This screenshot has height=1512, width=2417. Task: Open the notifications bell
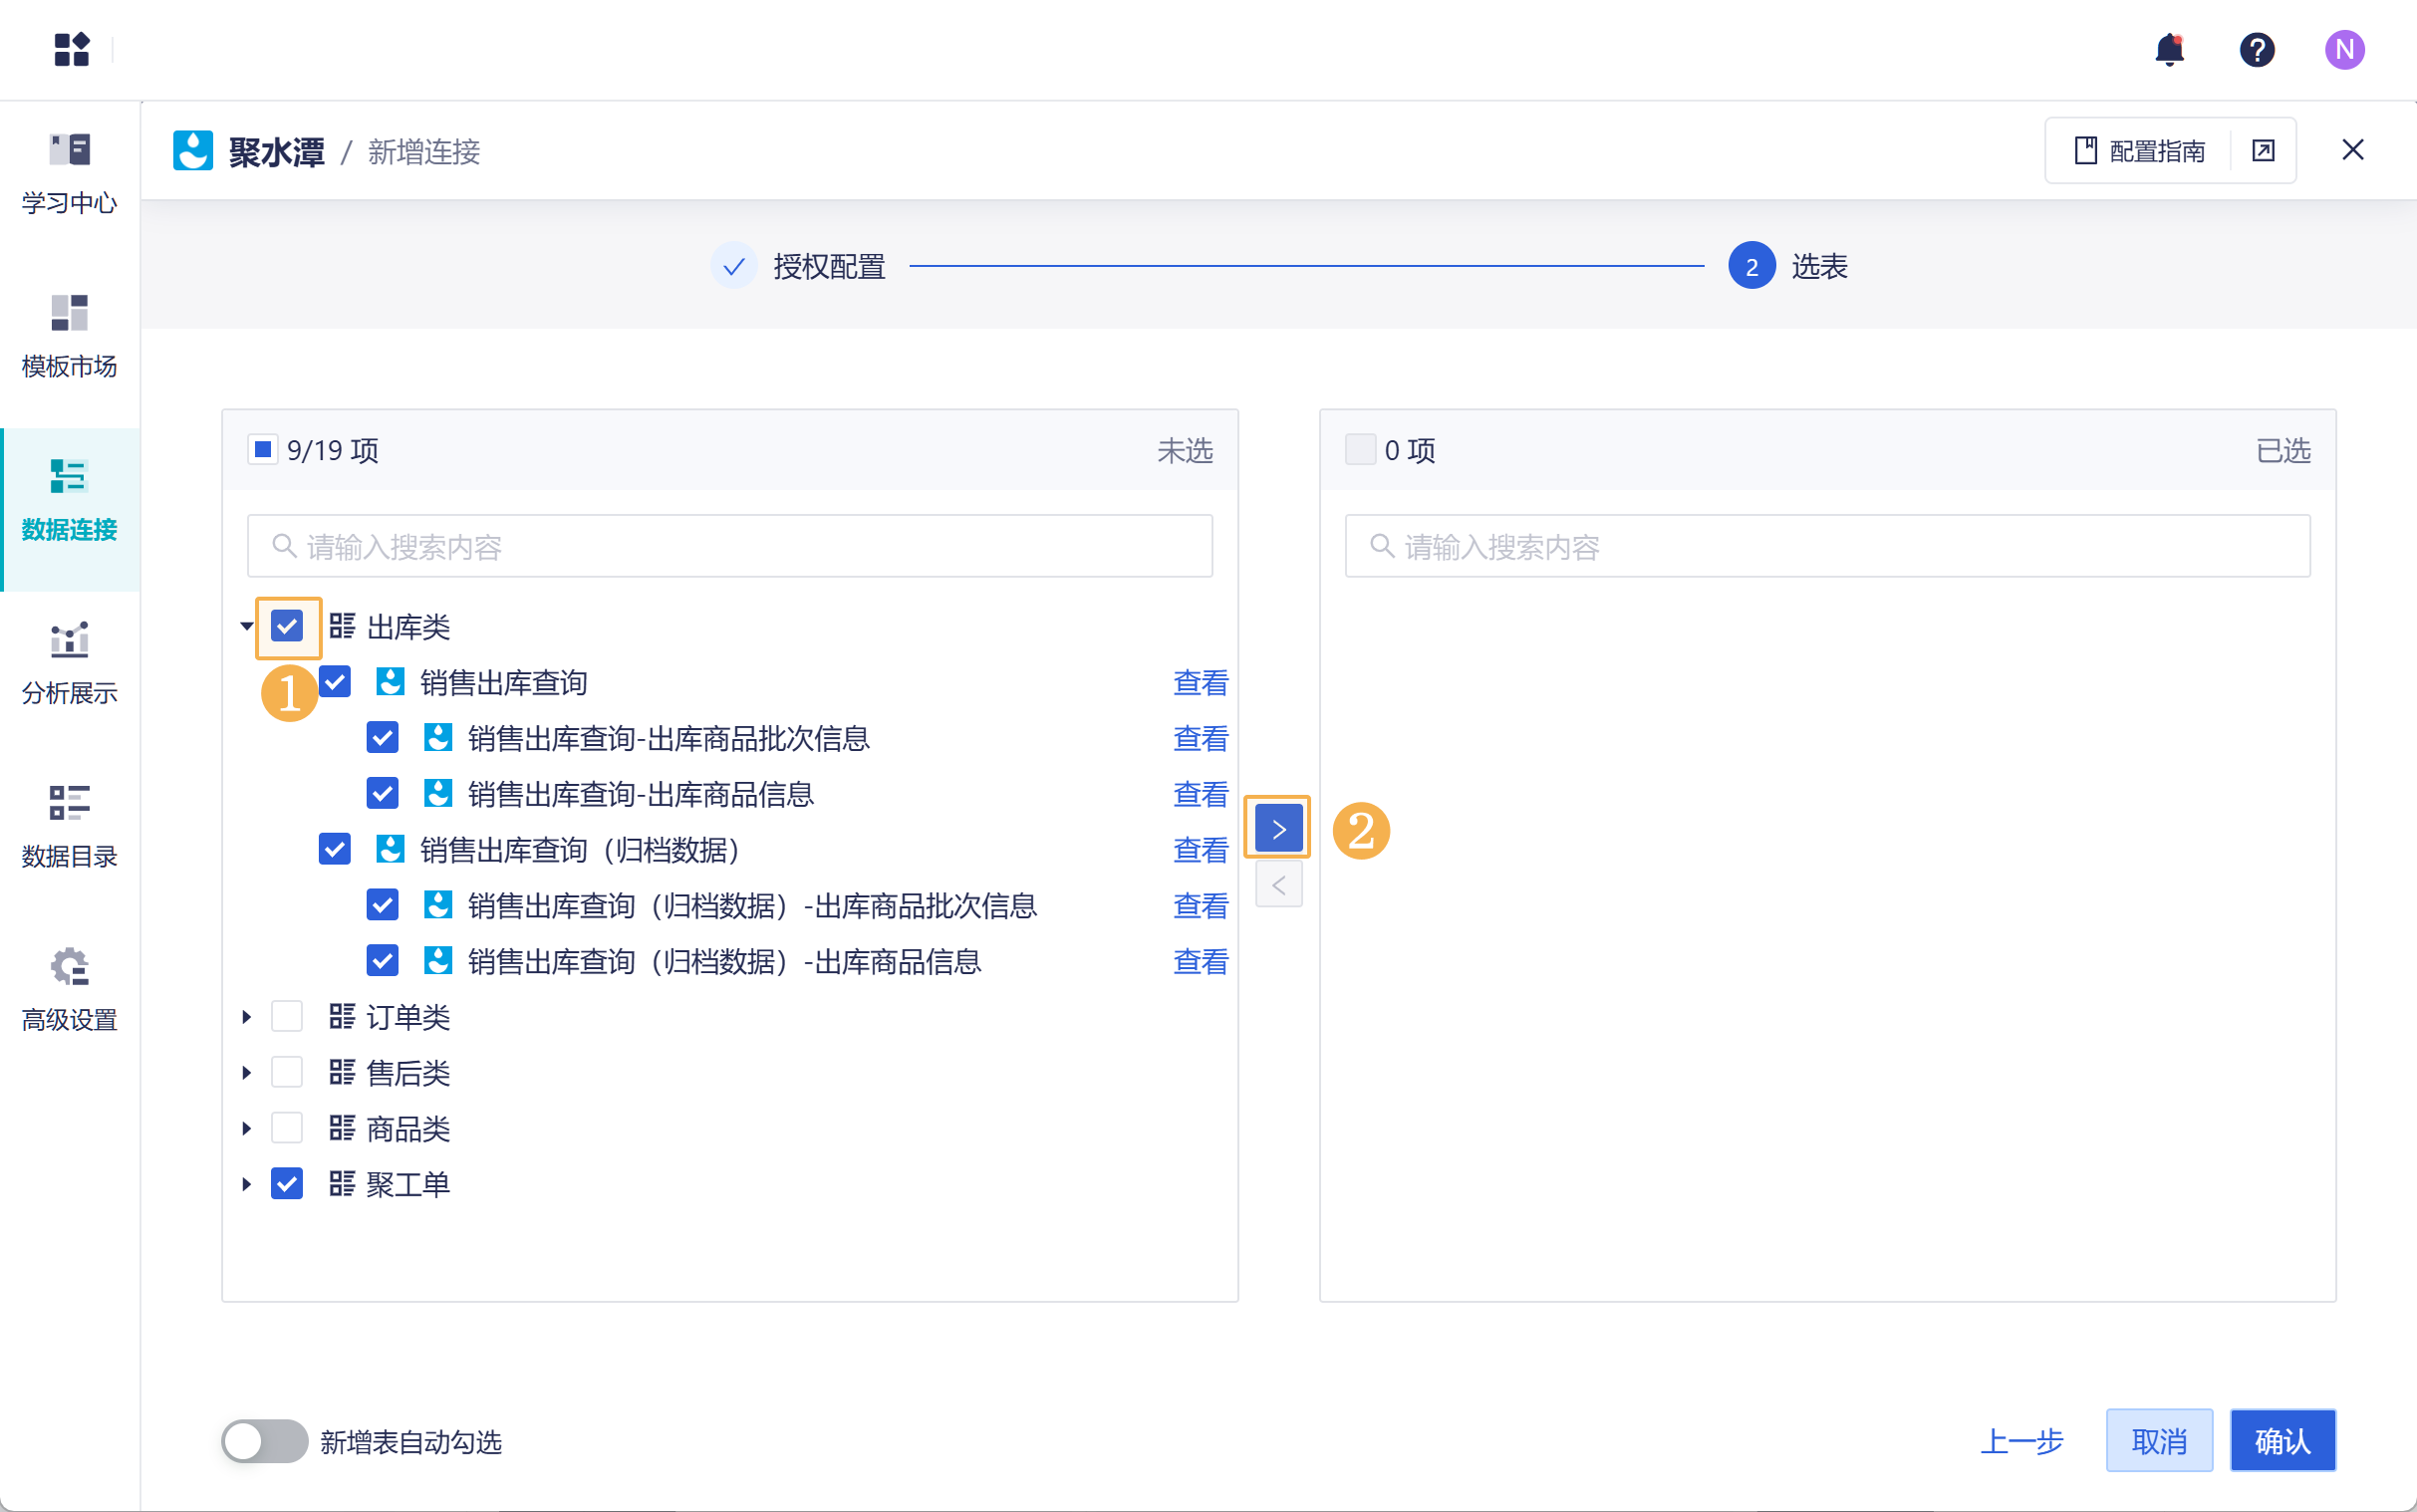point(2169,49)
